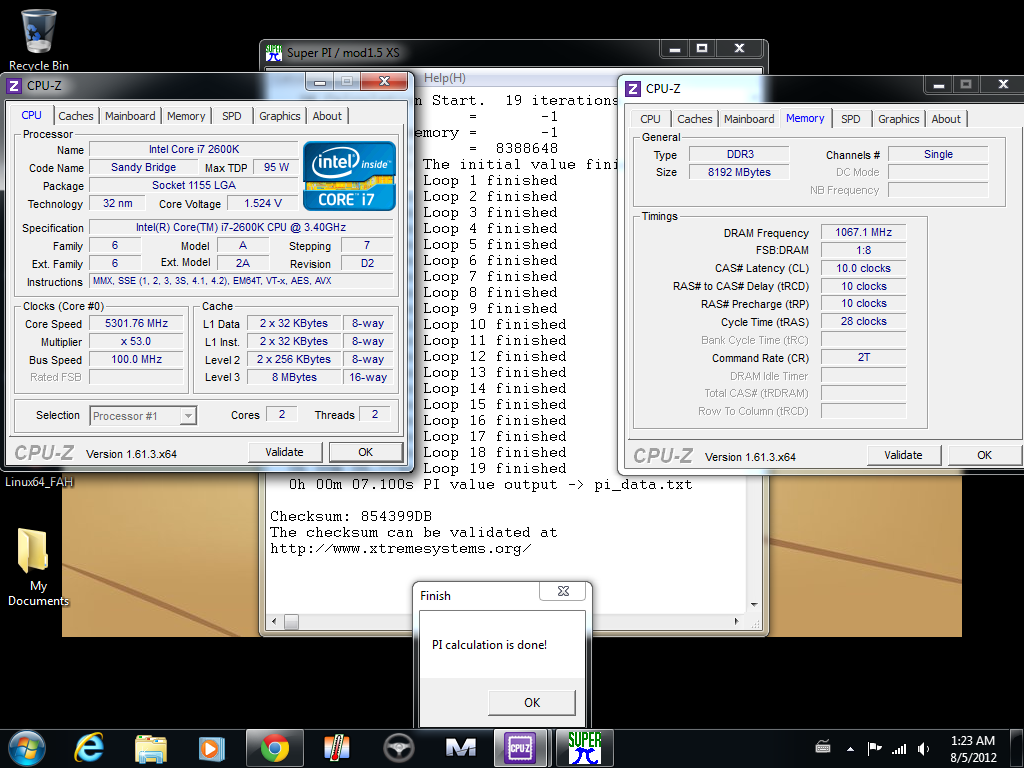The image size is (1024, 768).
Task: Switch to Caches tab in left CPU-Z
Action: pos(76,116)
